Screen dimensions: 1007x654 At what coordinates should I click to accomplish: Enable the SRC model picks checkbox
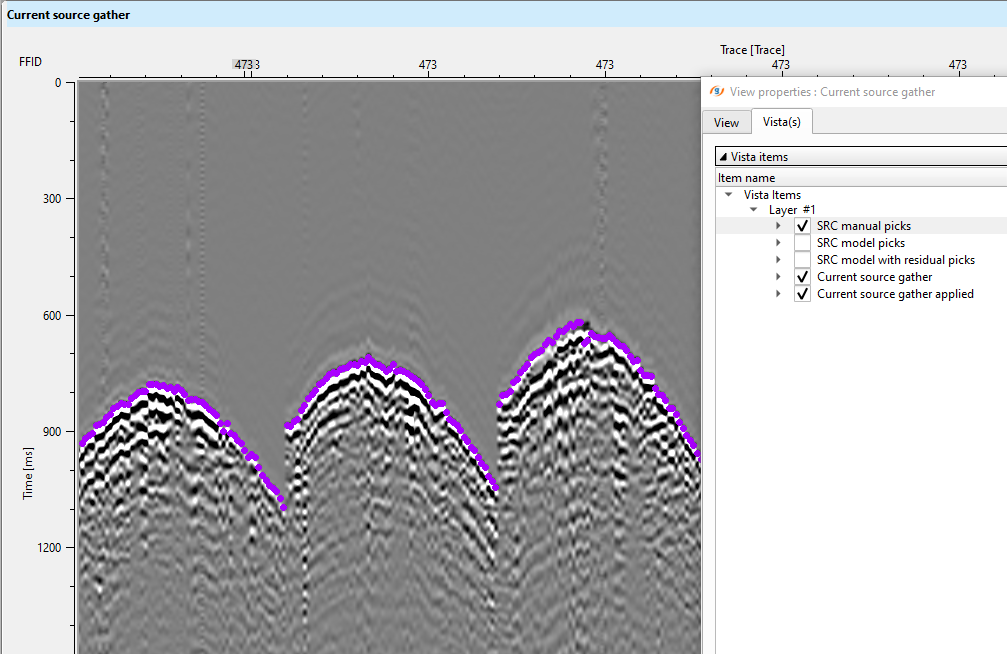click(802, 243)
